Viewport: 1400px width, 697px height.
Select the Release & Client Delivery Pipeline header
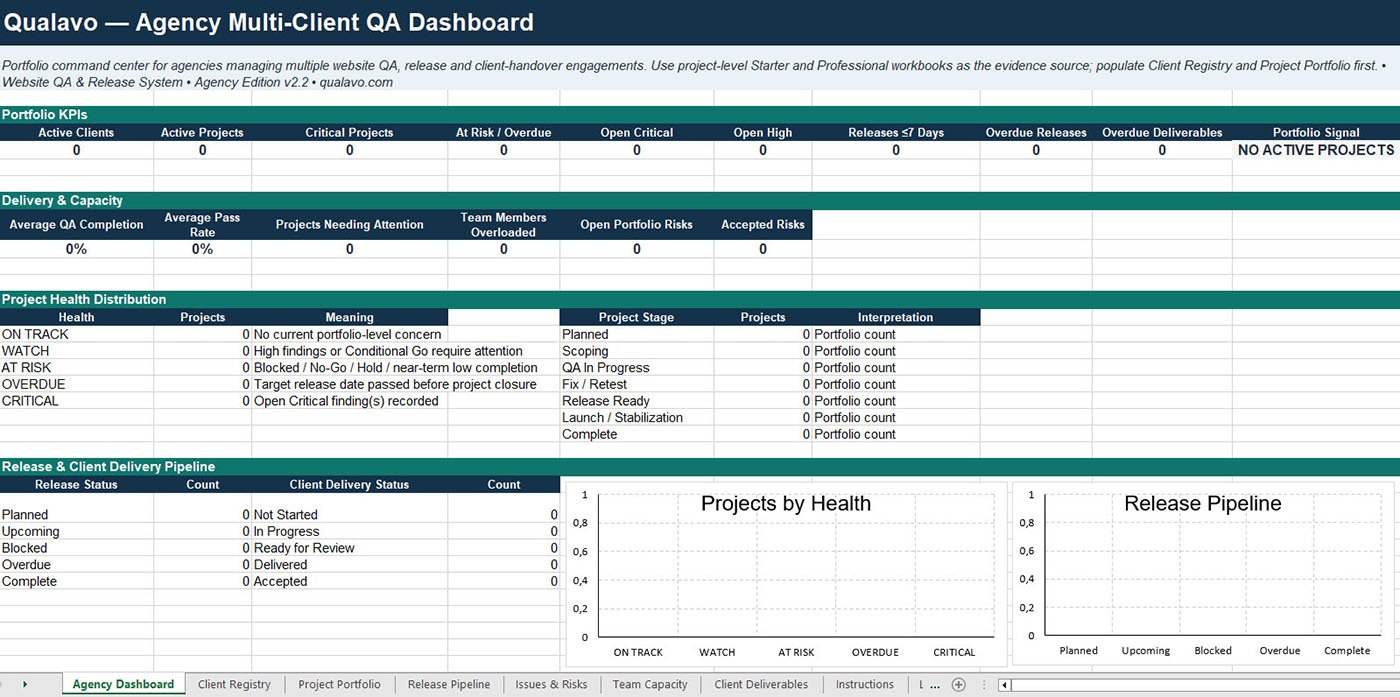(x=700, y=466)
